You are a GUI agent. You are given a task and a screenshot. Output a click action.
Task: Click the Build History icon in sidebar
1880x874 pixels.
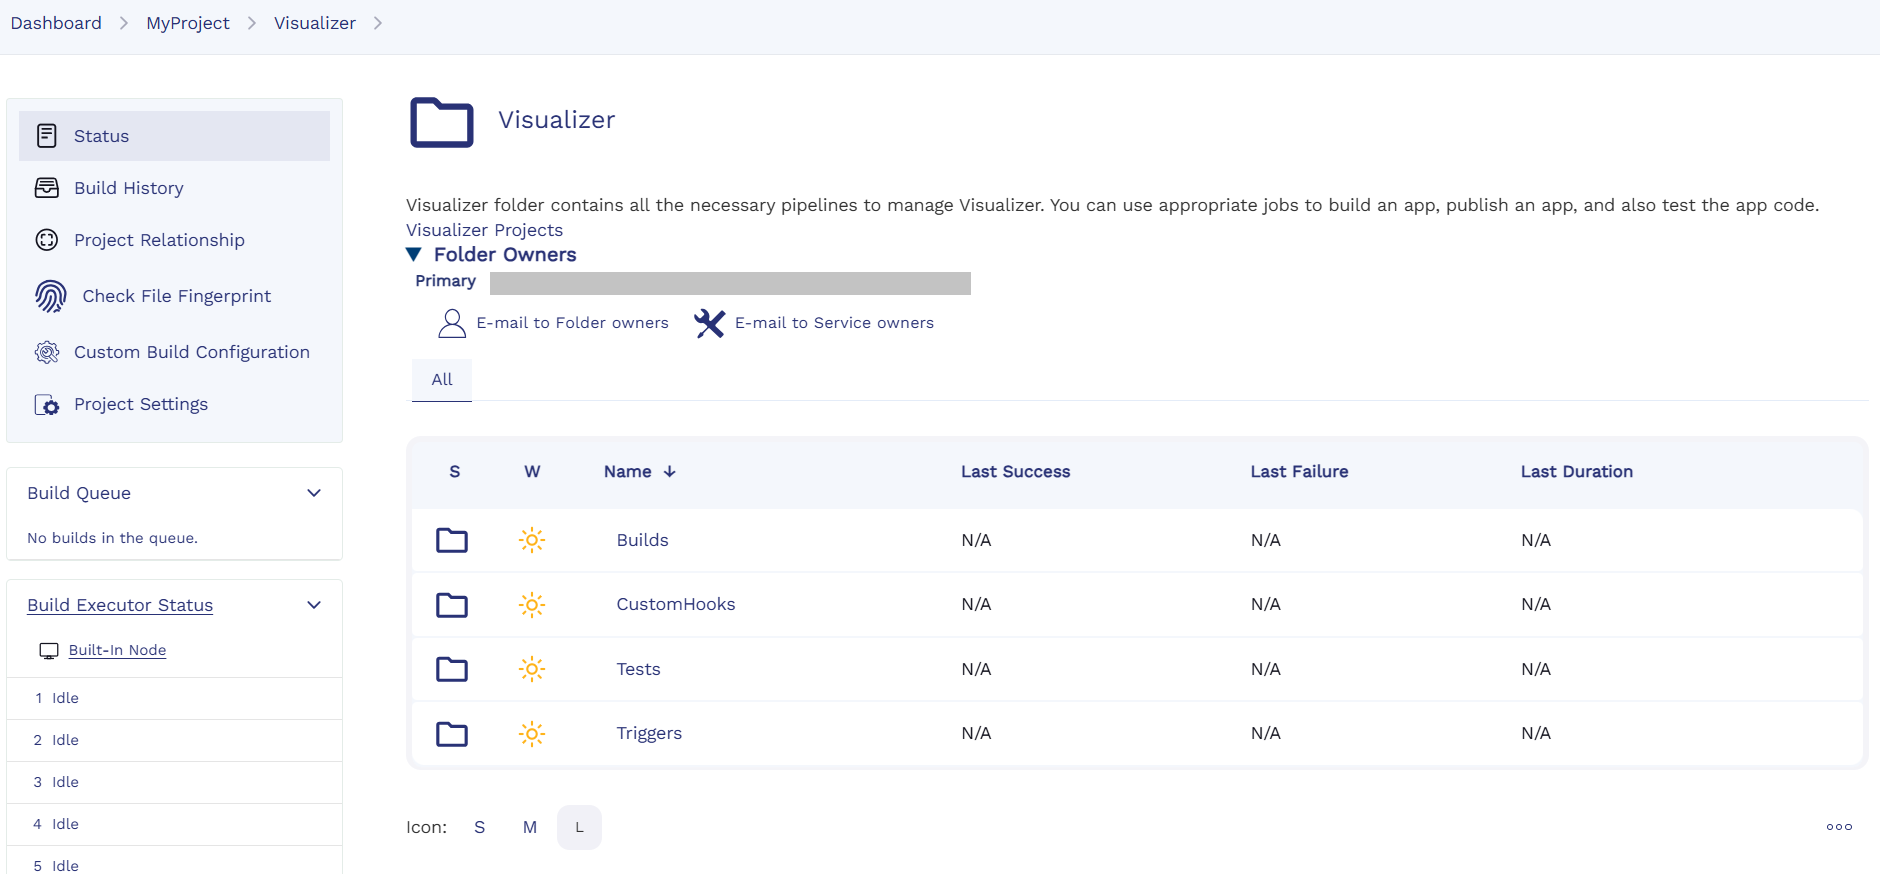pos(47,188)
